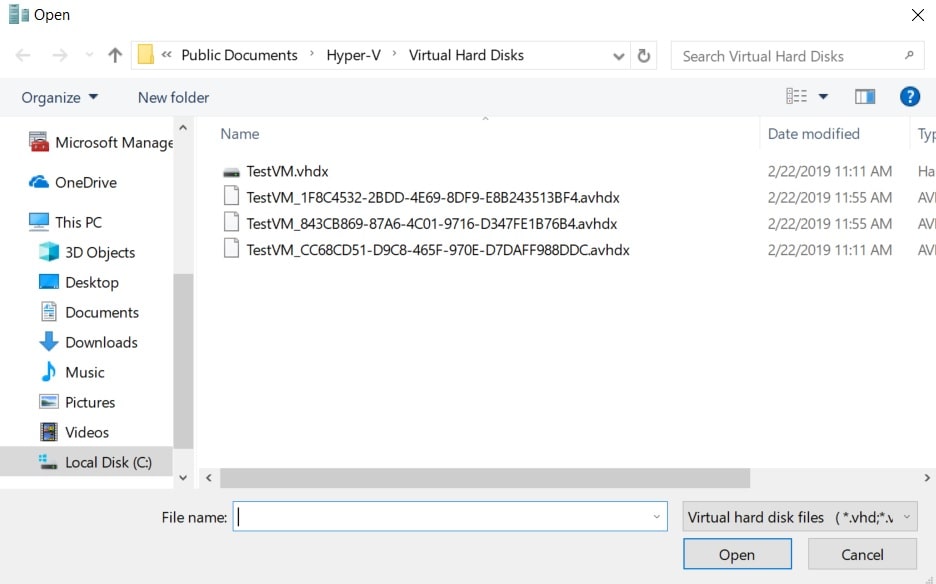This screenshot has height=584, width=936.
Task: Open the Music folder in sidebar
Action: pyautogui.click(x=84, y=372)
